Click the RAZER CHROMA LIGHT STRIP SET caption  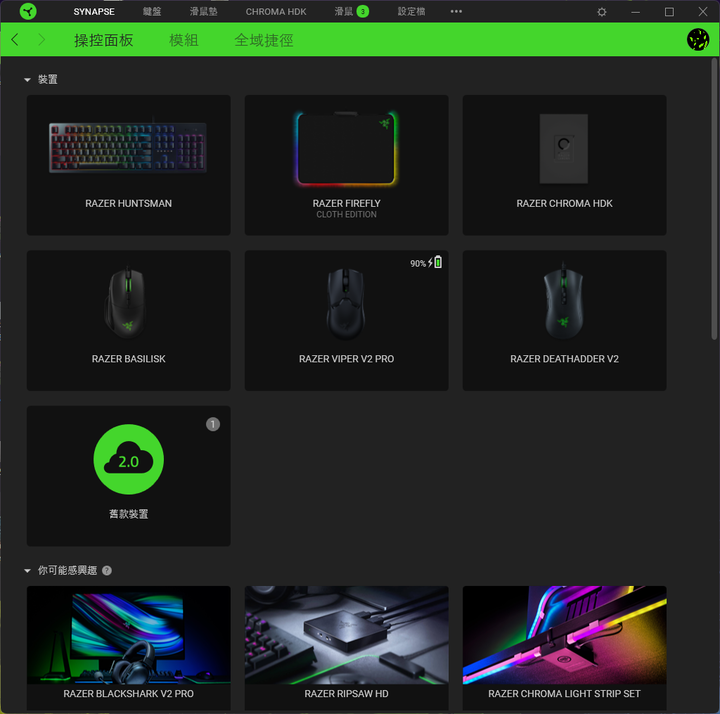[564, 694]
